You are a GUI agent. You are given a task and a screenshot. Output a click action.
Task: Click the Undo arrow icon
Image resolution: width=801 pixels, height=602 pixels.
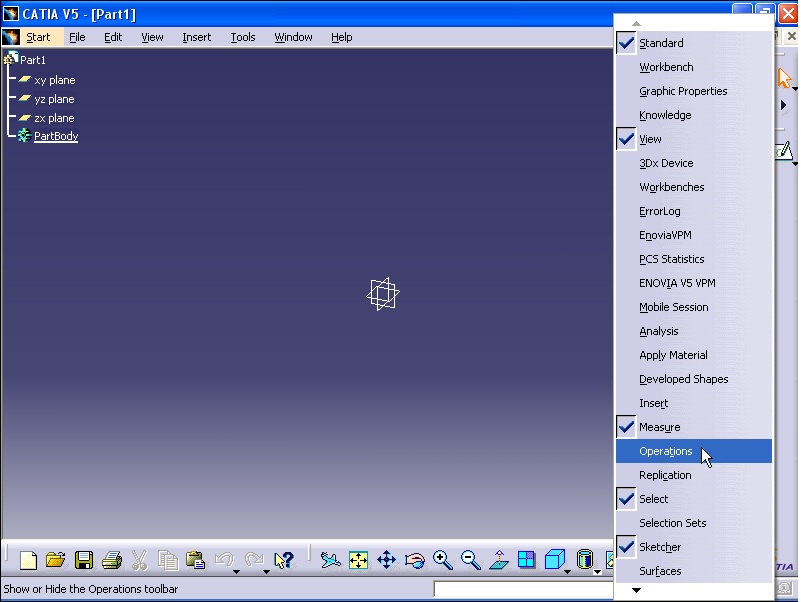click(224, 560)
